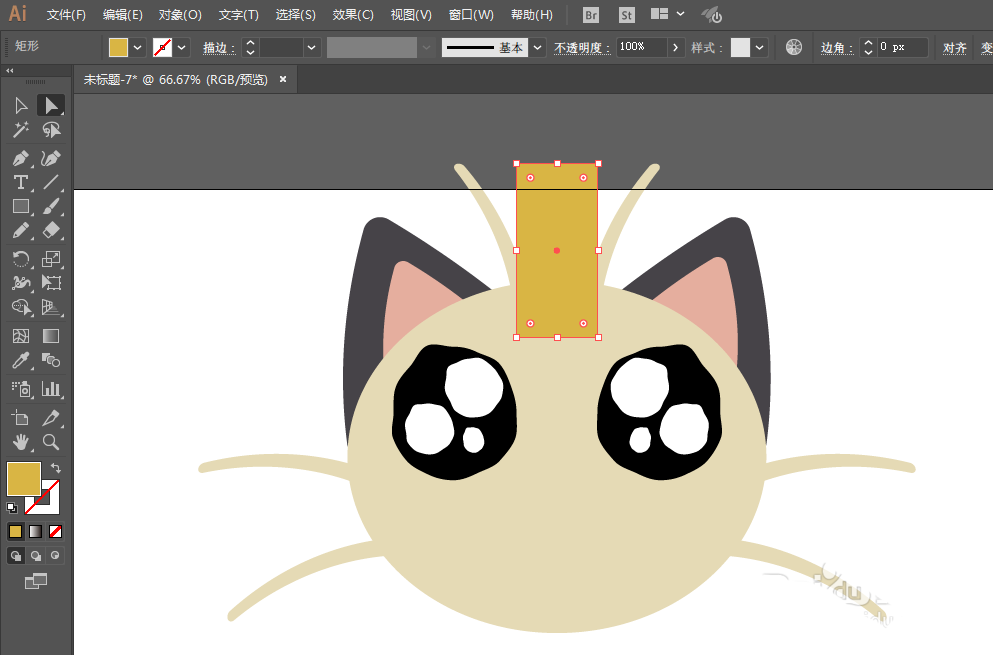The image size is (993, 655).
Task: Open stroke color dropdown in control bar
Action: (182, 48)
